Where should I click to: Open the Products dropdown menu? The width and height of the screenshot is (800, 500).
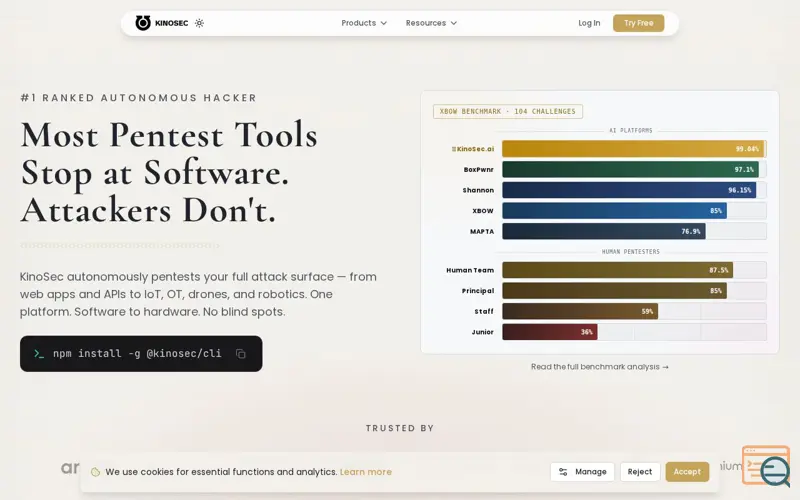pos(364,23)
